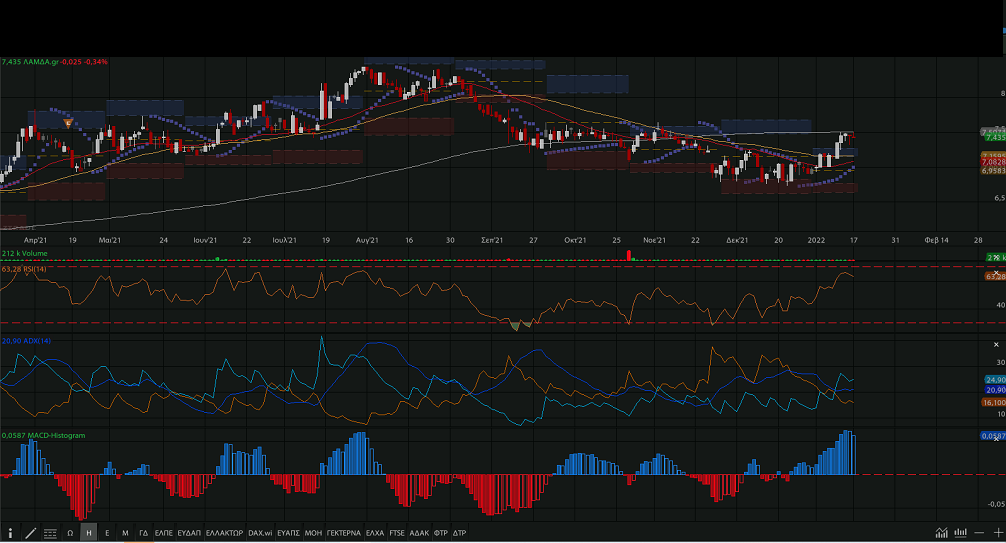Switch to the H daily timeframe
This screenshot has height=543, width=1006.
coord(89,533)
